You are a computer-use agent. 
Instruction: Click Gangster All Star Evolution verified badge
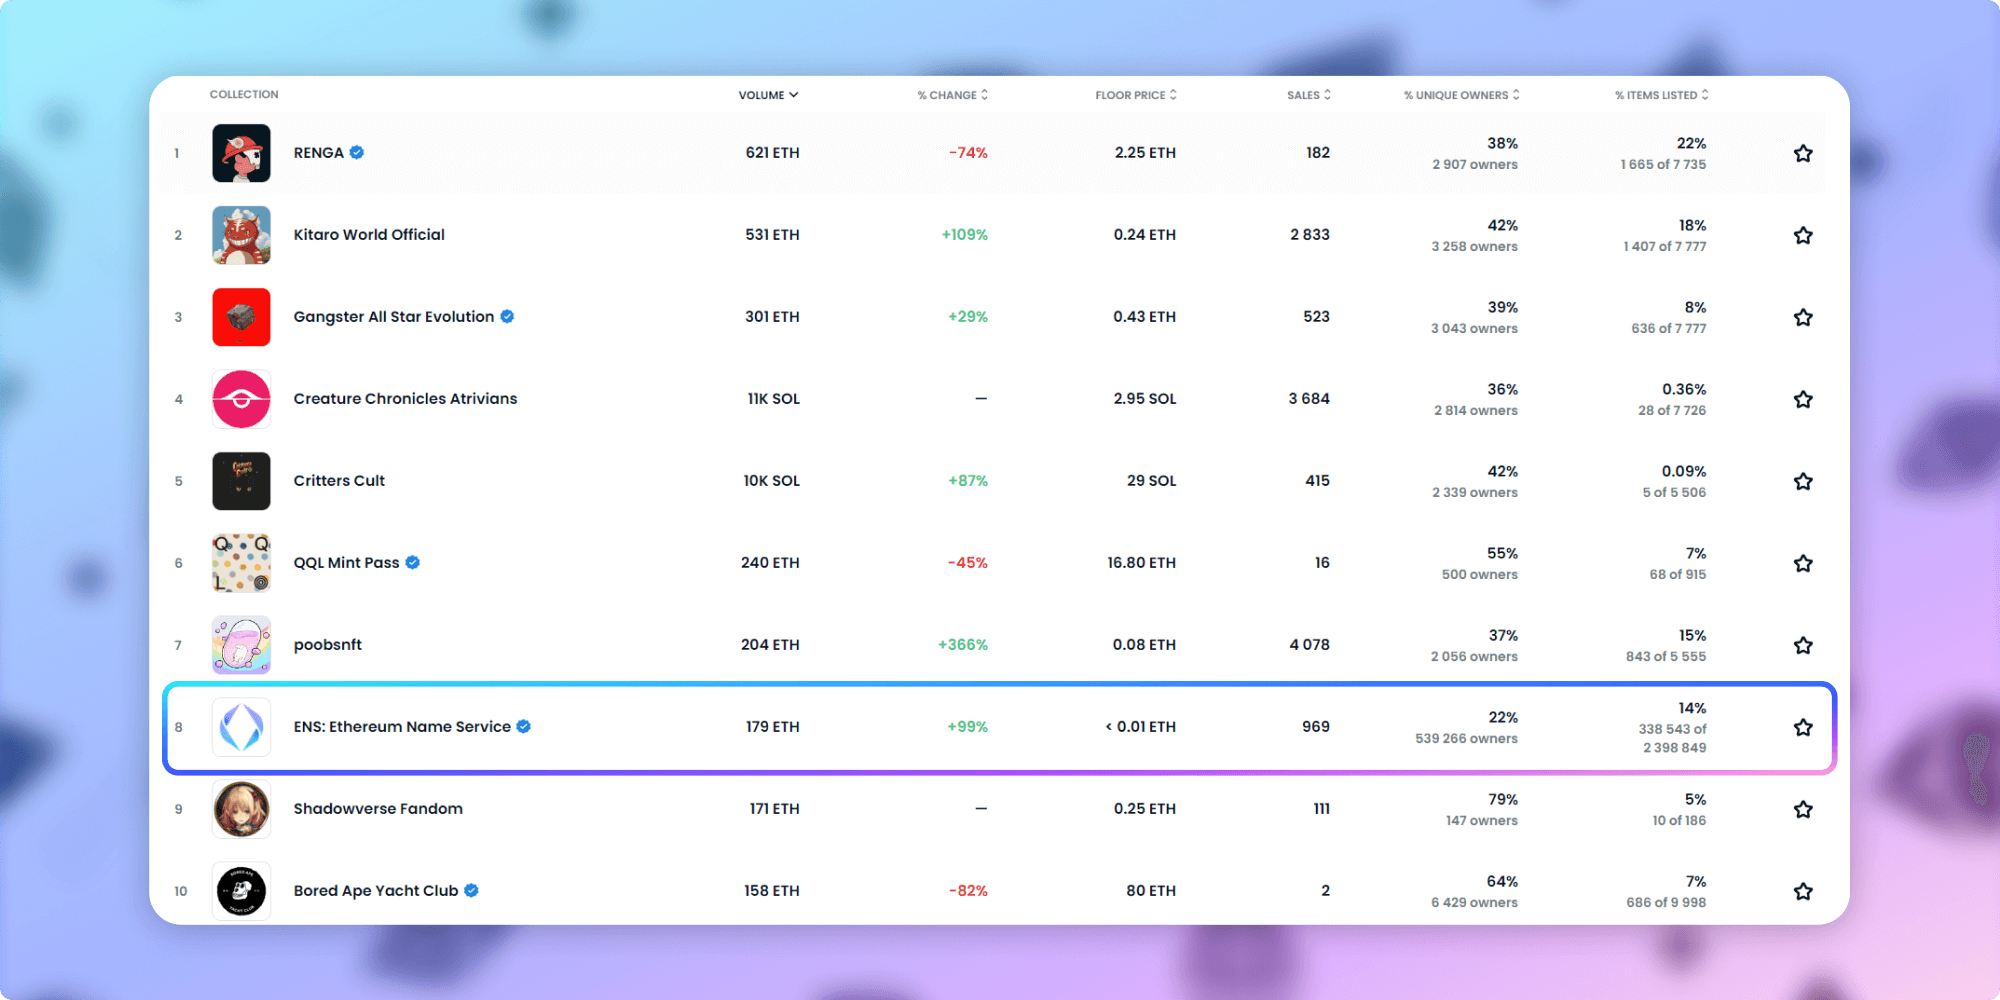pos(507,316)
